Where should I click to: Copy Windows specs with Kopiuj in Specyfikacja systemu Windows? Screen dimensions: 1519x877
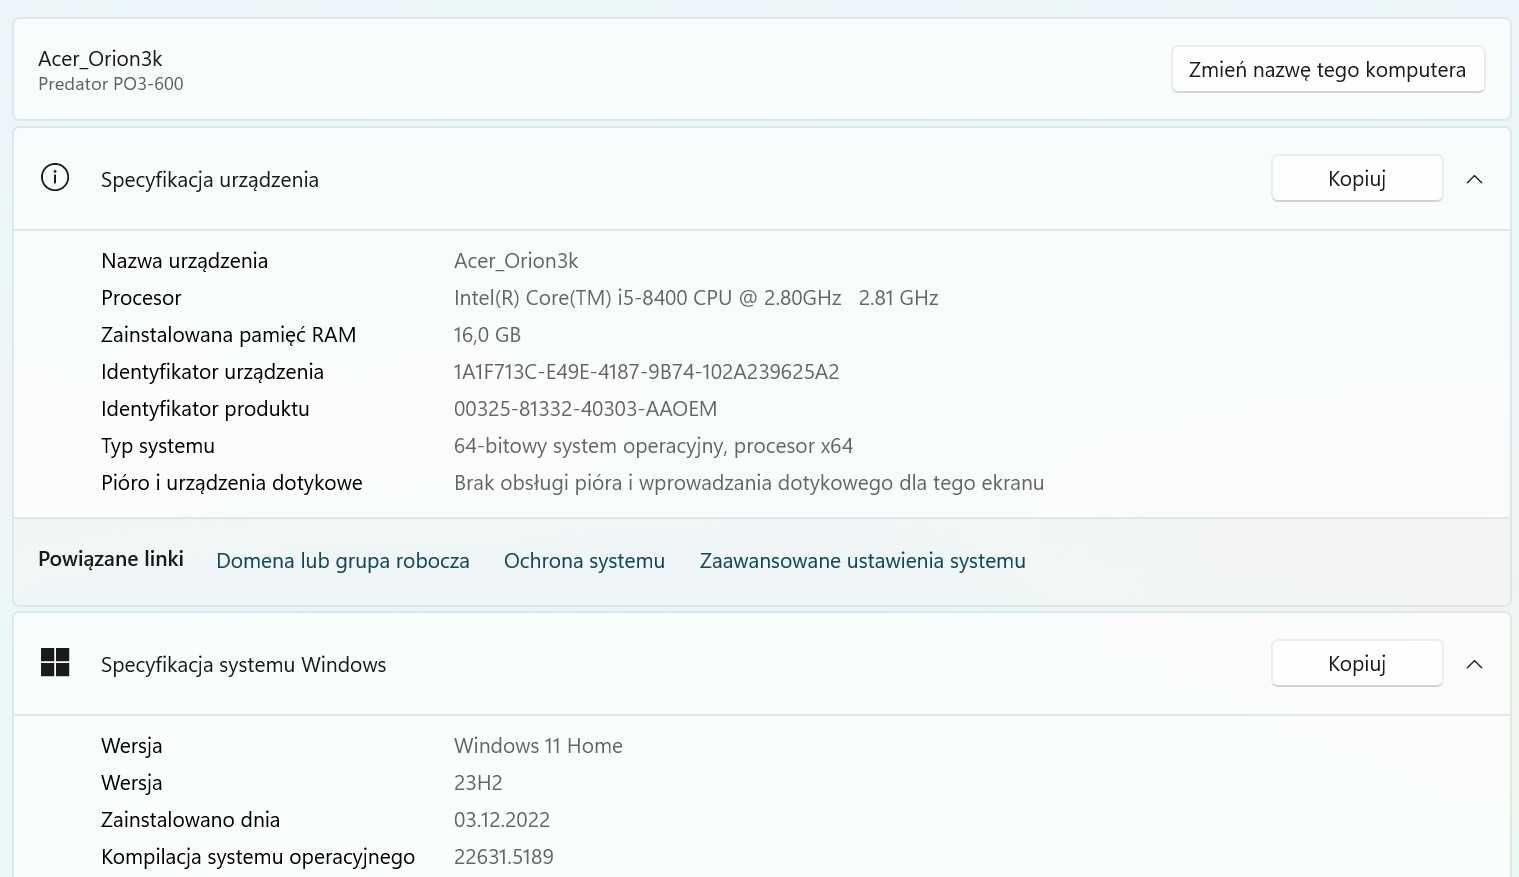[1357, 663]
